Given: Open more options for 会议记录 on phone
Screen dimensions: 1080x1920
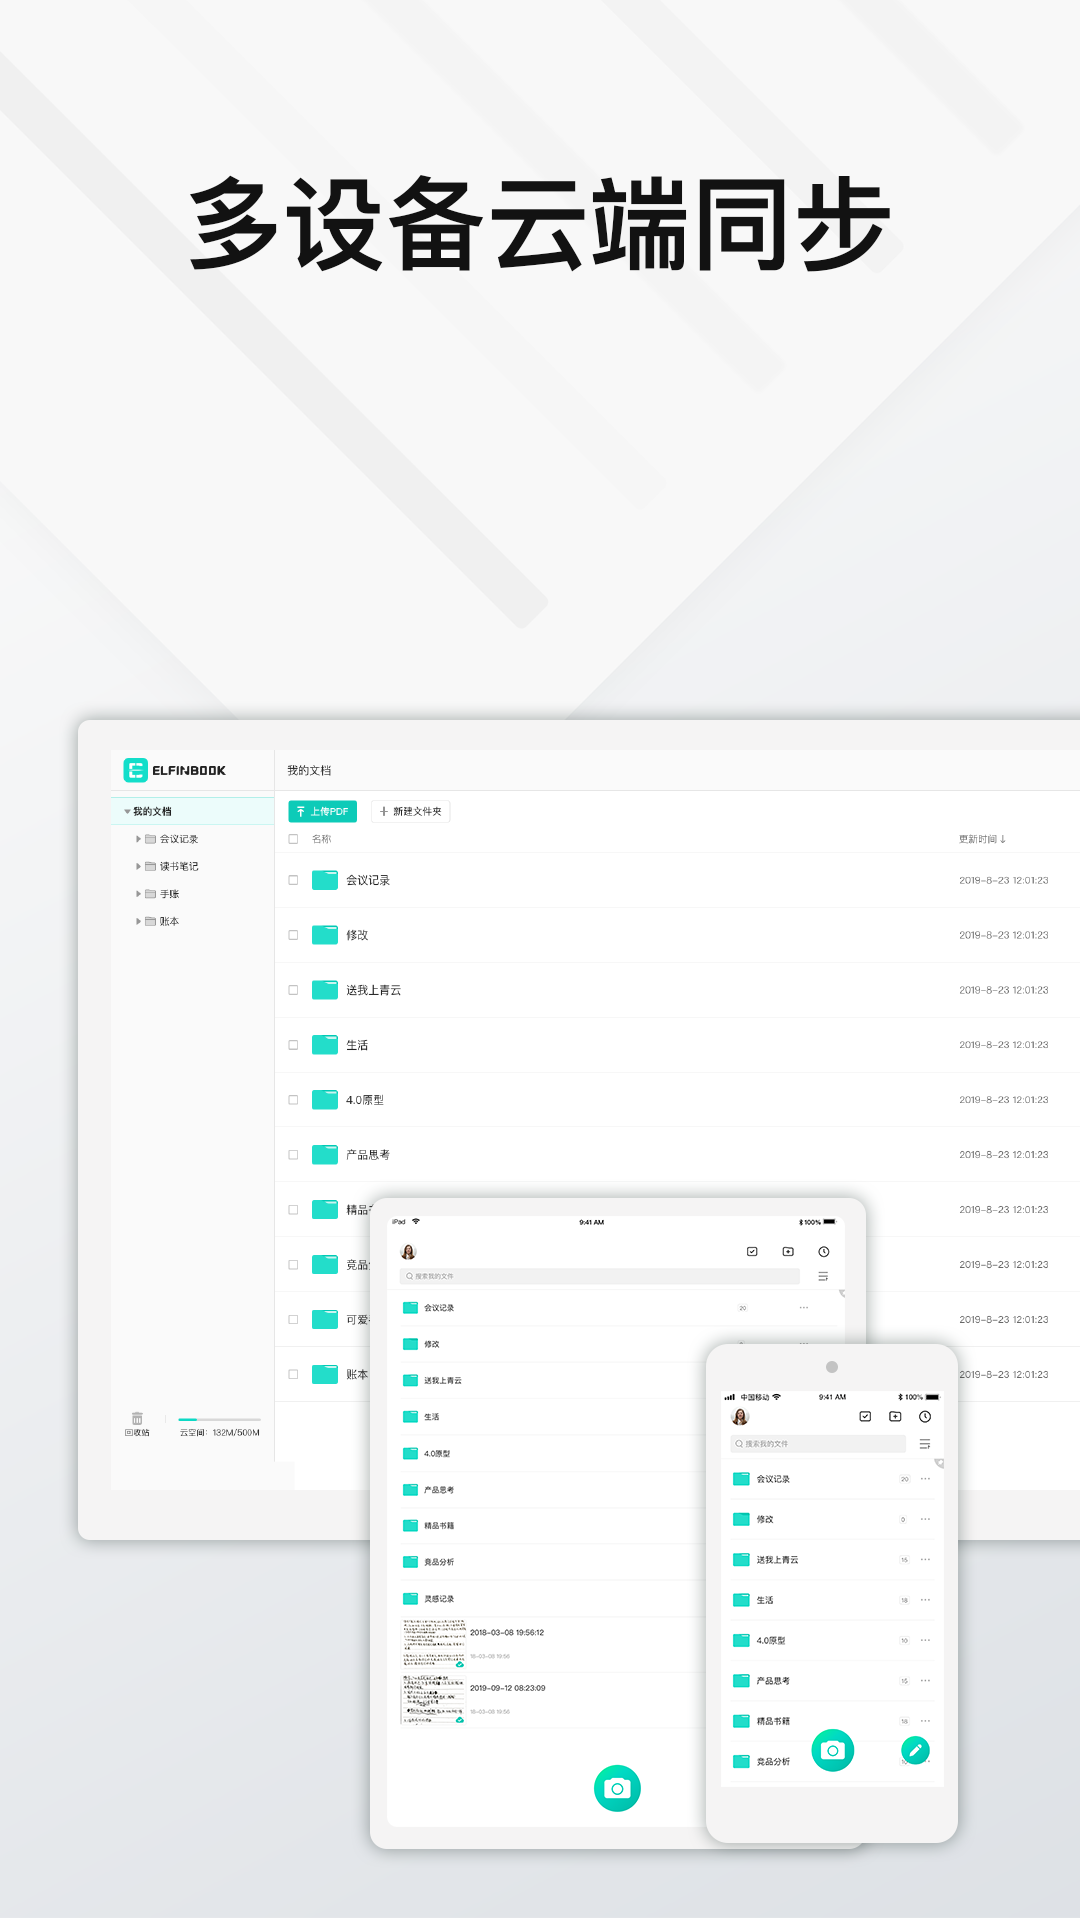Looking at the screenshot, I should (x=925, y=1479).
